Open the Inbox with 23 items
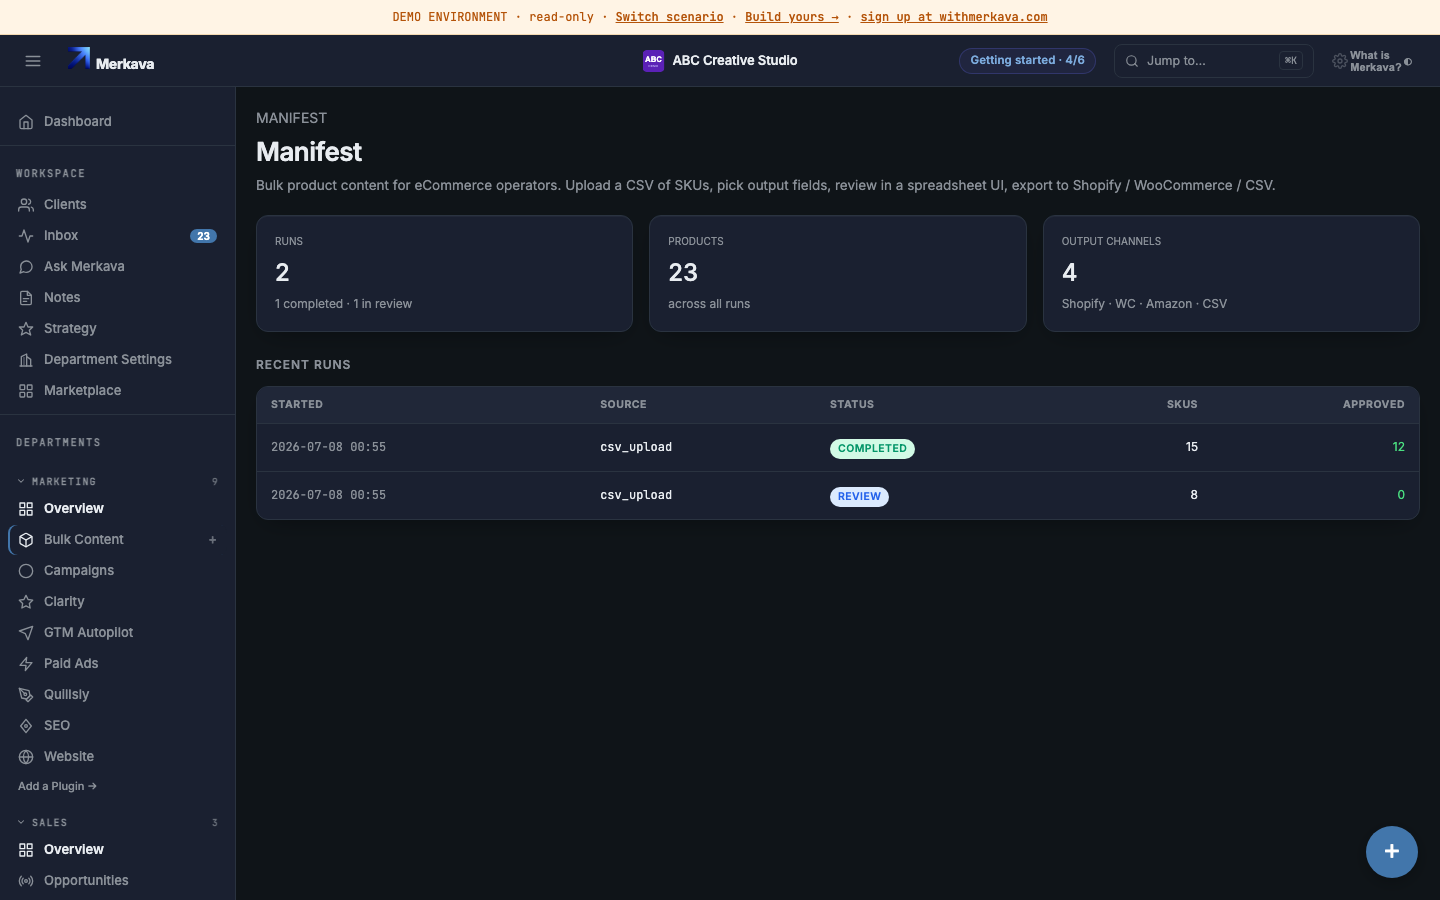This screenshot has width=1440, height=900. point(118,236)
